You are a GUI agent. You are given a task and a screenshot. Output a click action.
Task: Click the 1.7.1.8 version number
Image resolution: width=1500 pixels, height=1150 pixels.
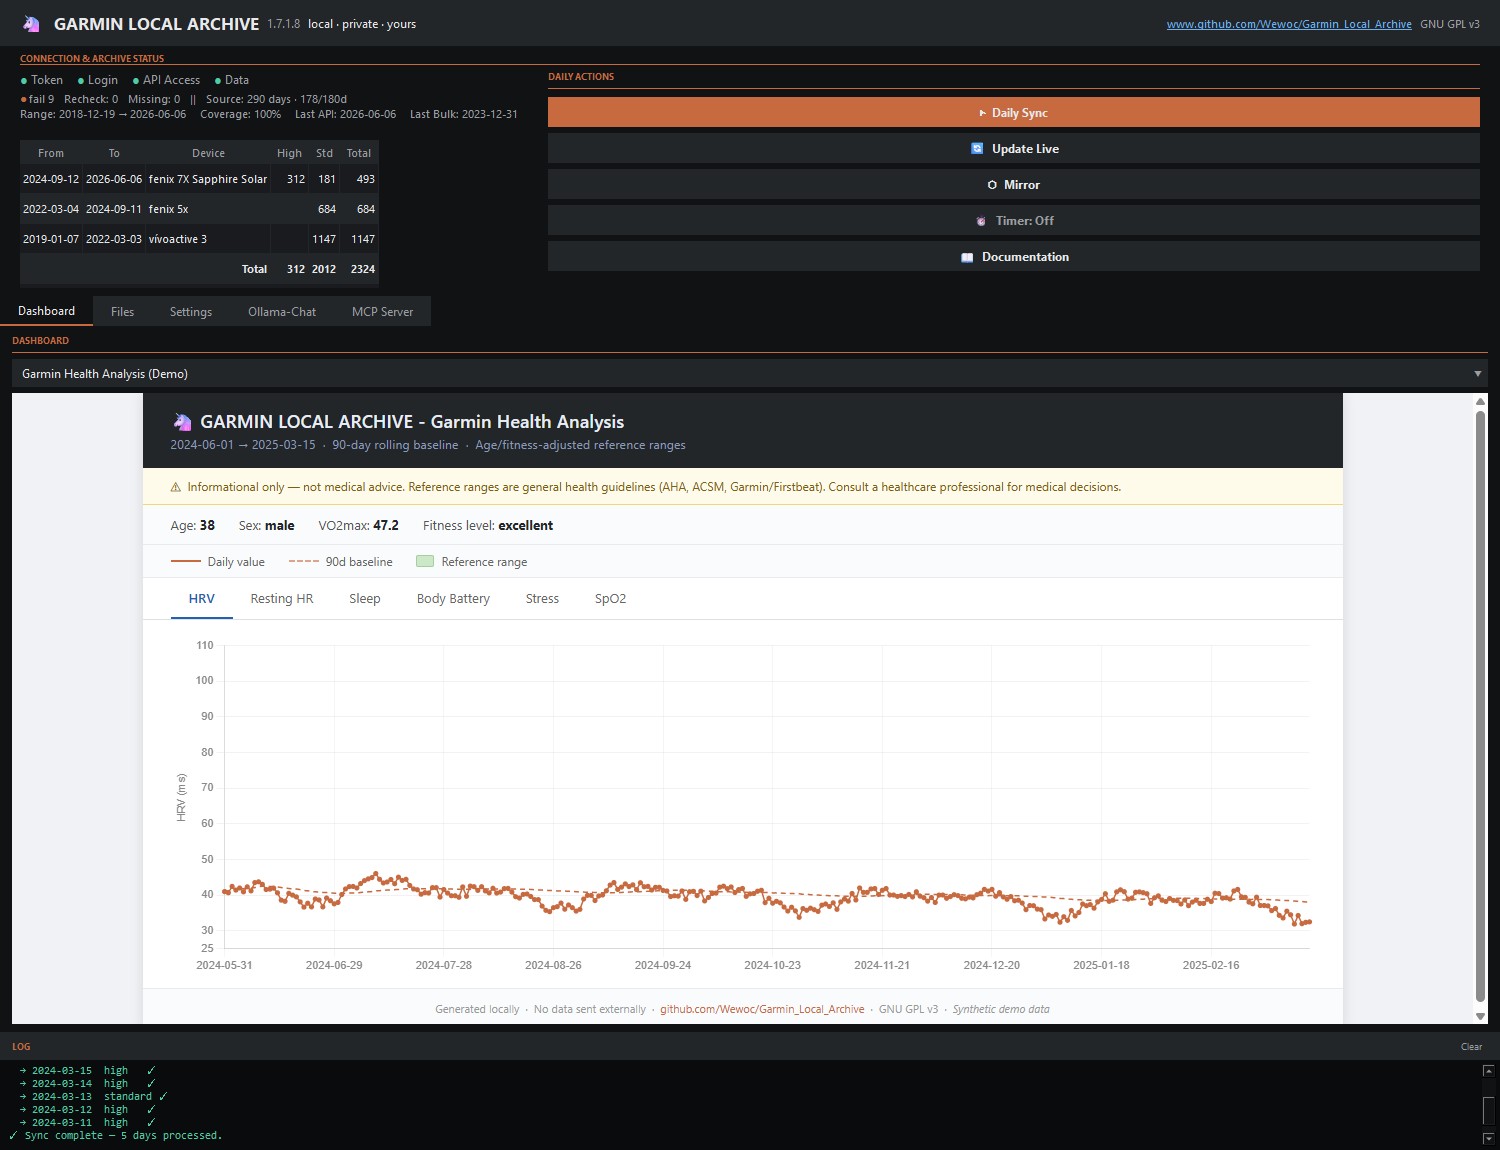click(x=283, y=24)
